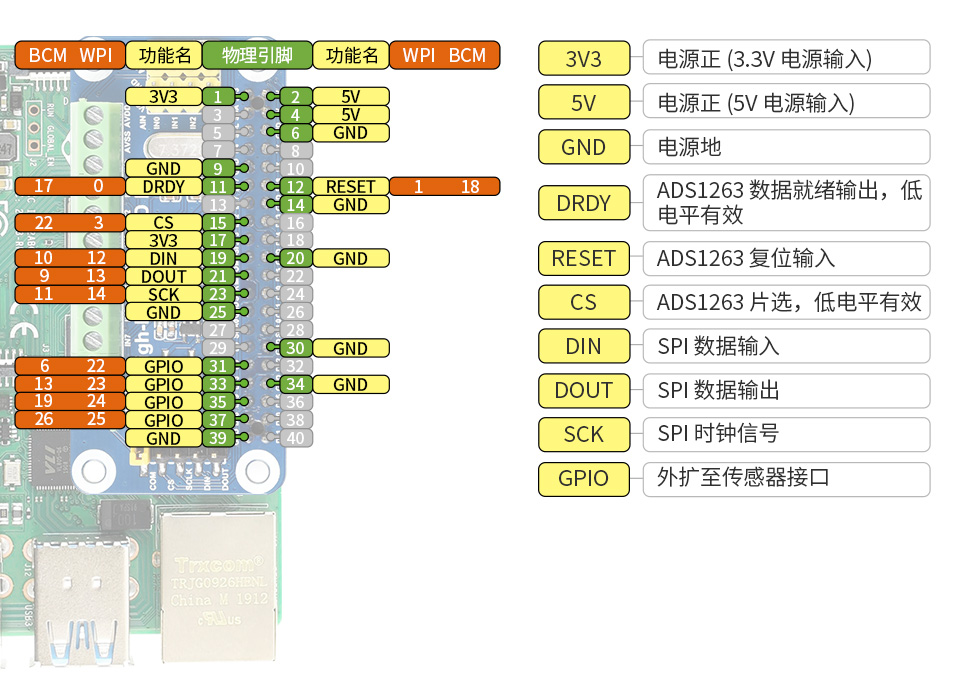Click the right-side 功能名 column header
Image resolution: width=960 pixels, height=686 pixels.
[350, 55]
